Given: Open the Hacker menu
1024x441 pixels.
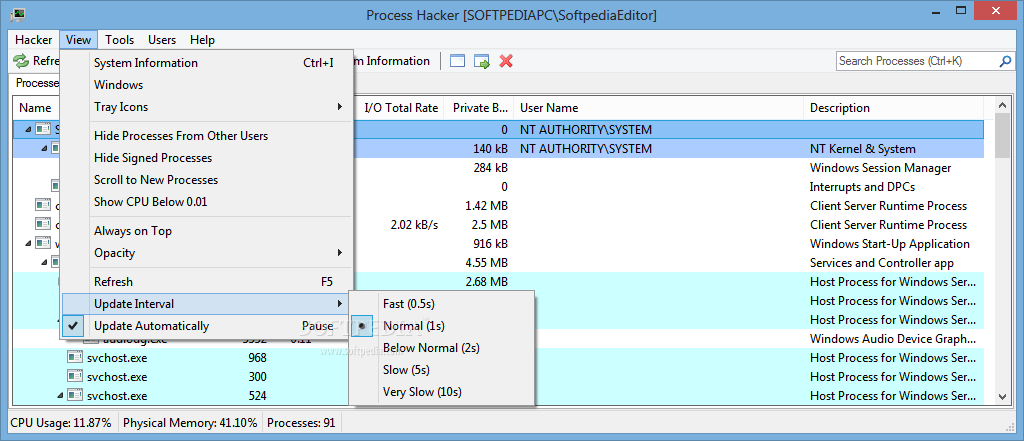Looking at the screenshot, I should [x=33, y=40].
